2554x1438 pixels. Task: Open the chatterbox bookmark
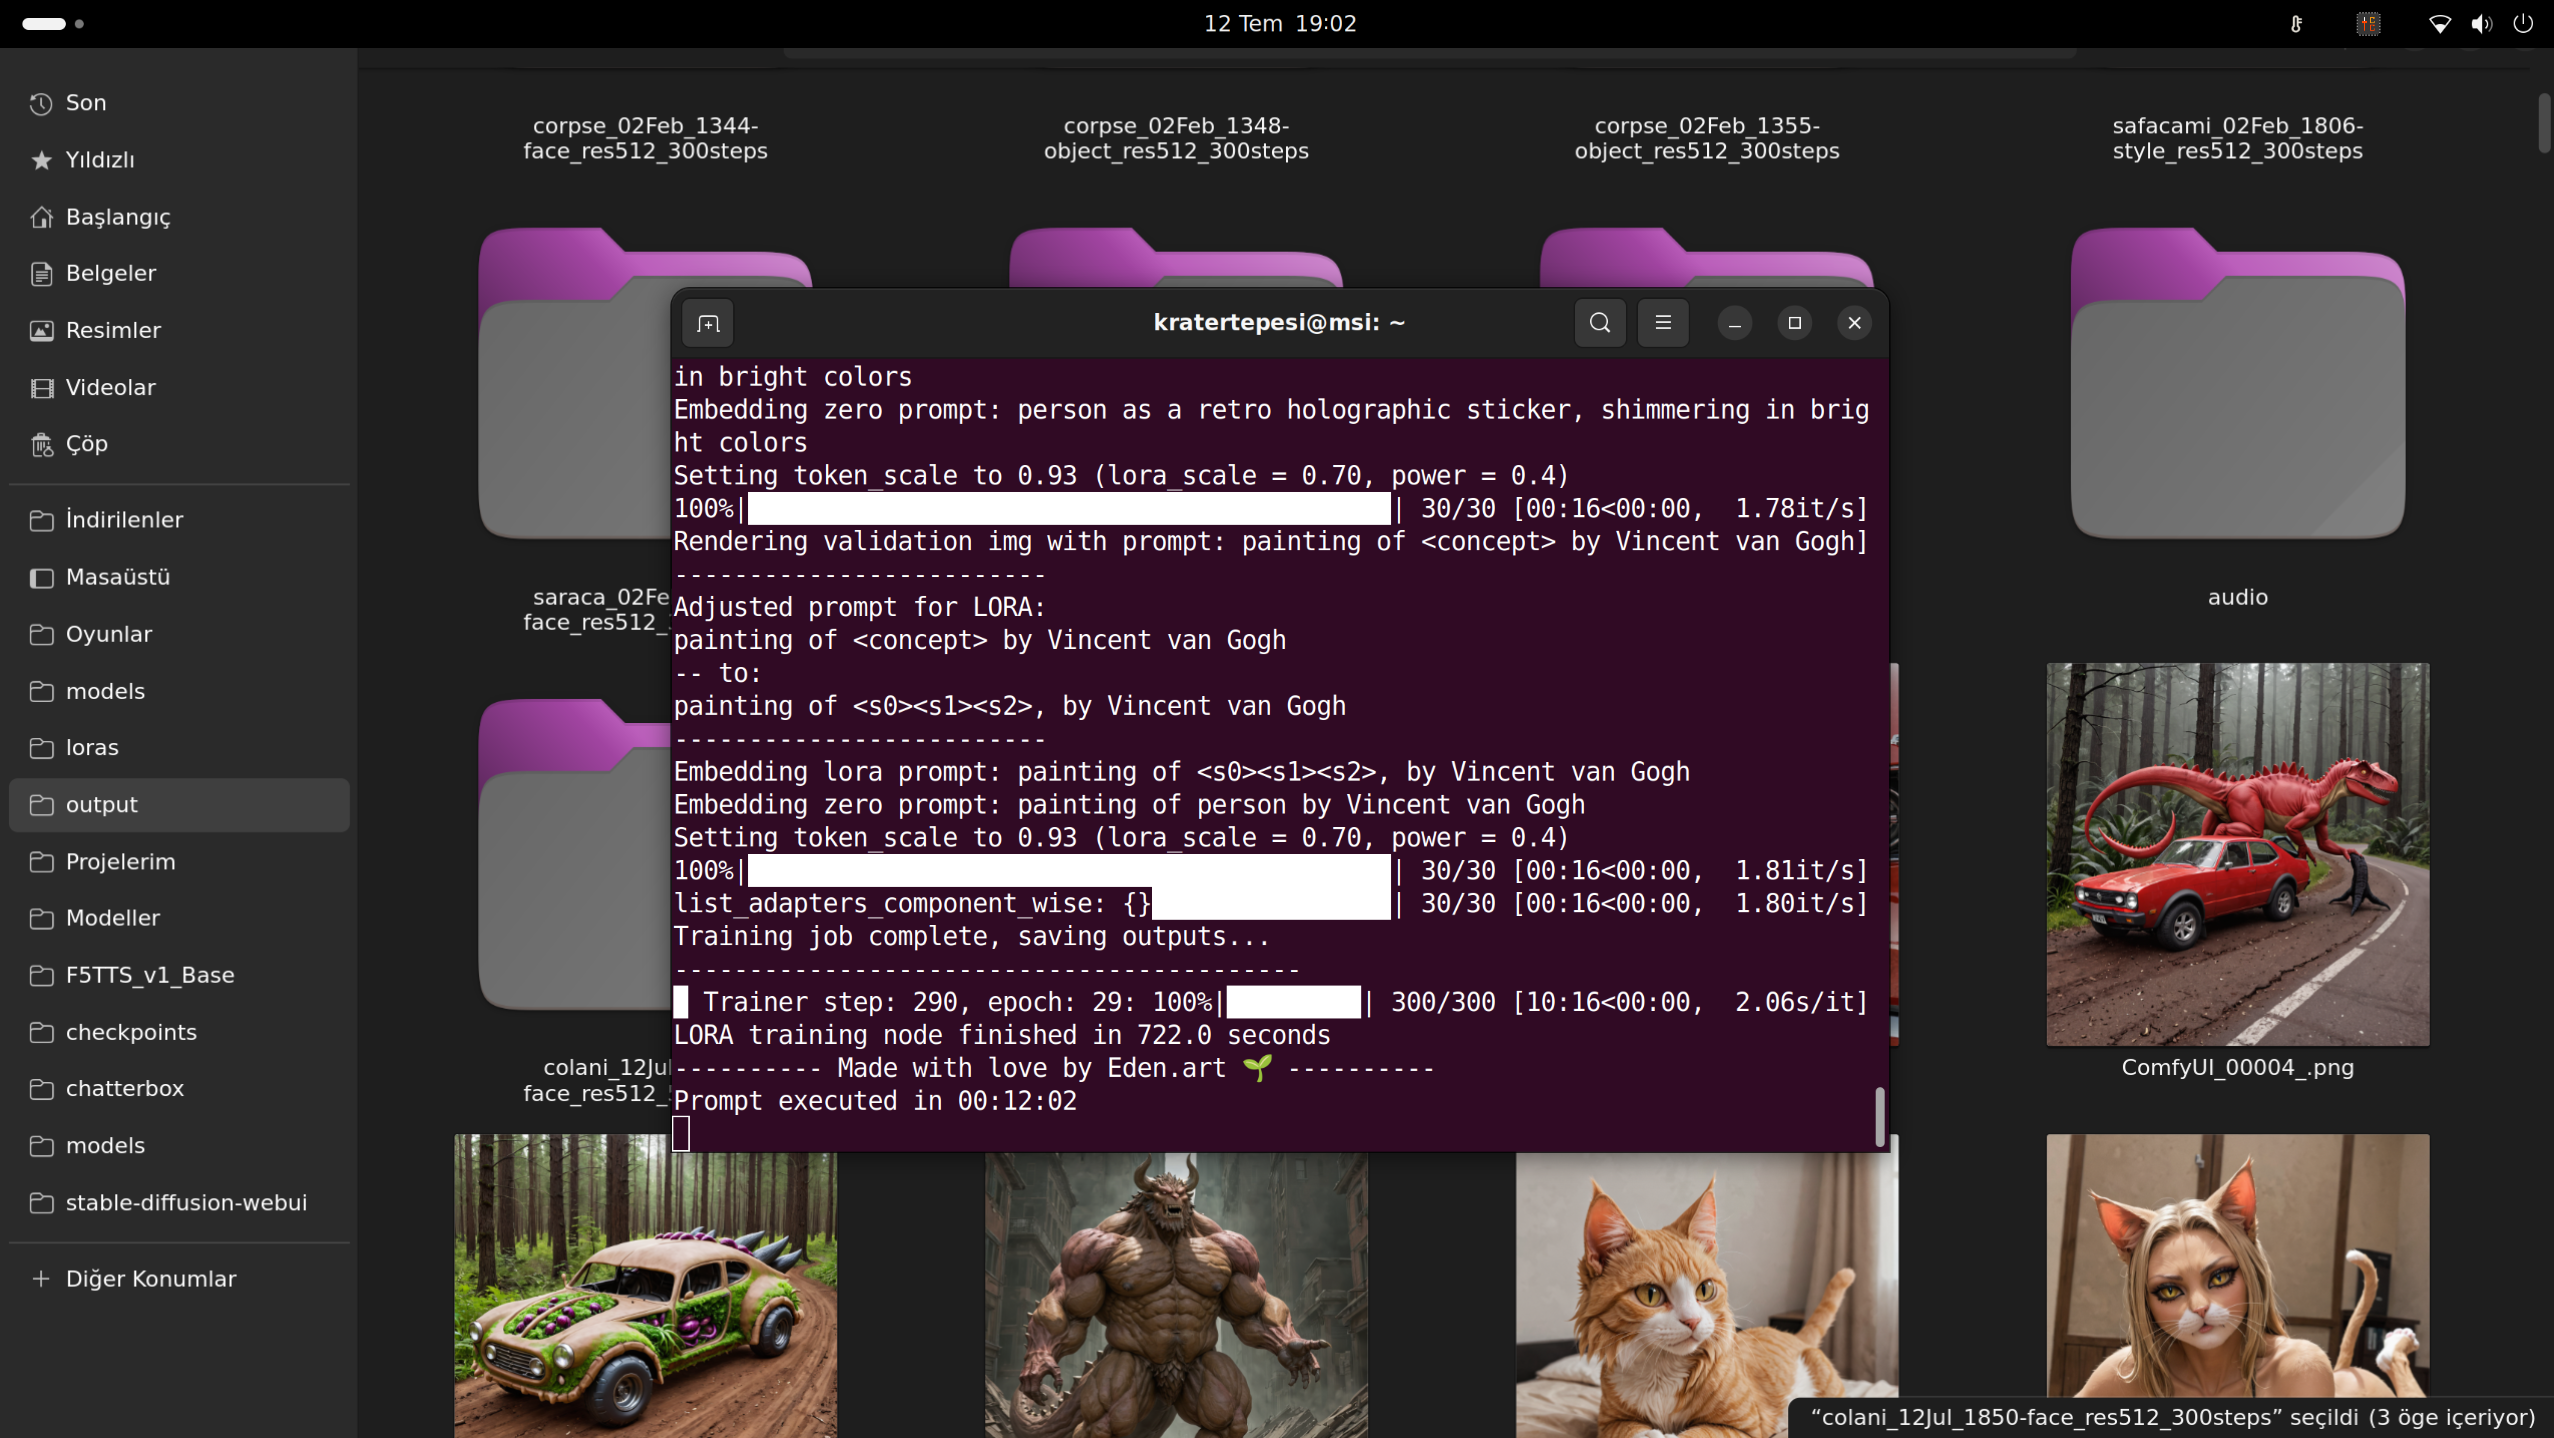tap(180, 1089)
